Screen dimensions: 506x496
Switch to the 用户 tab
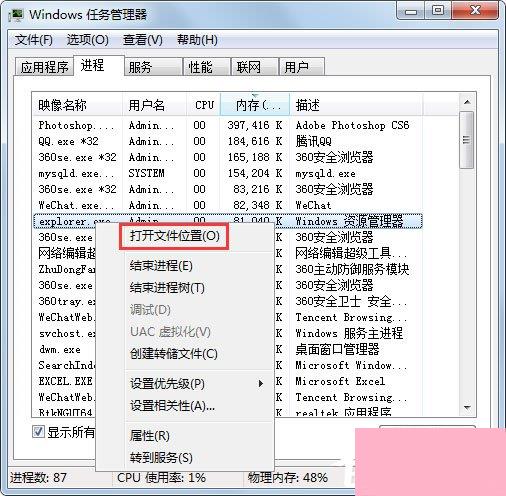[x=302, y=67]
